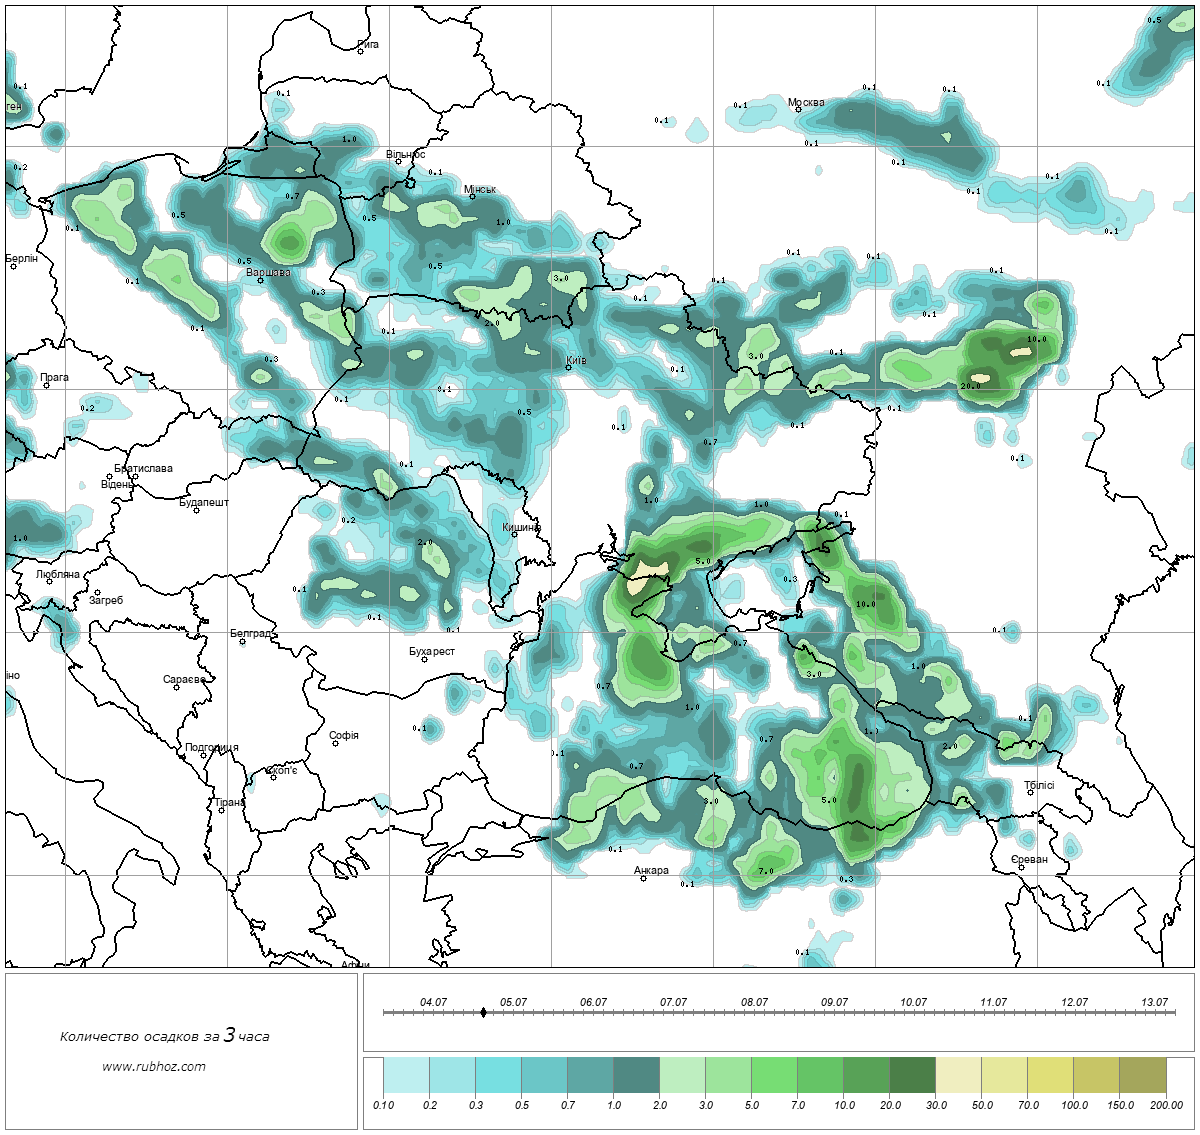Select the Анкара city marker

(643, 879)
